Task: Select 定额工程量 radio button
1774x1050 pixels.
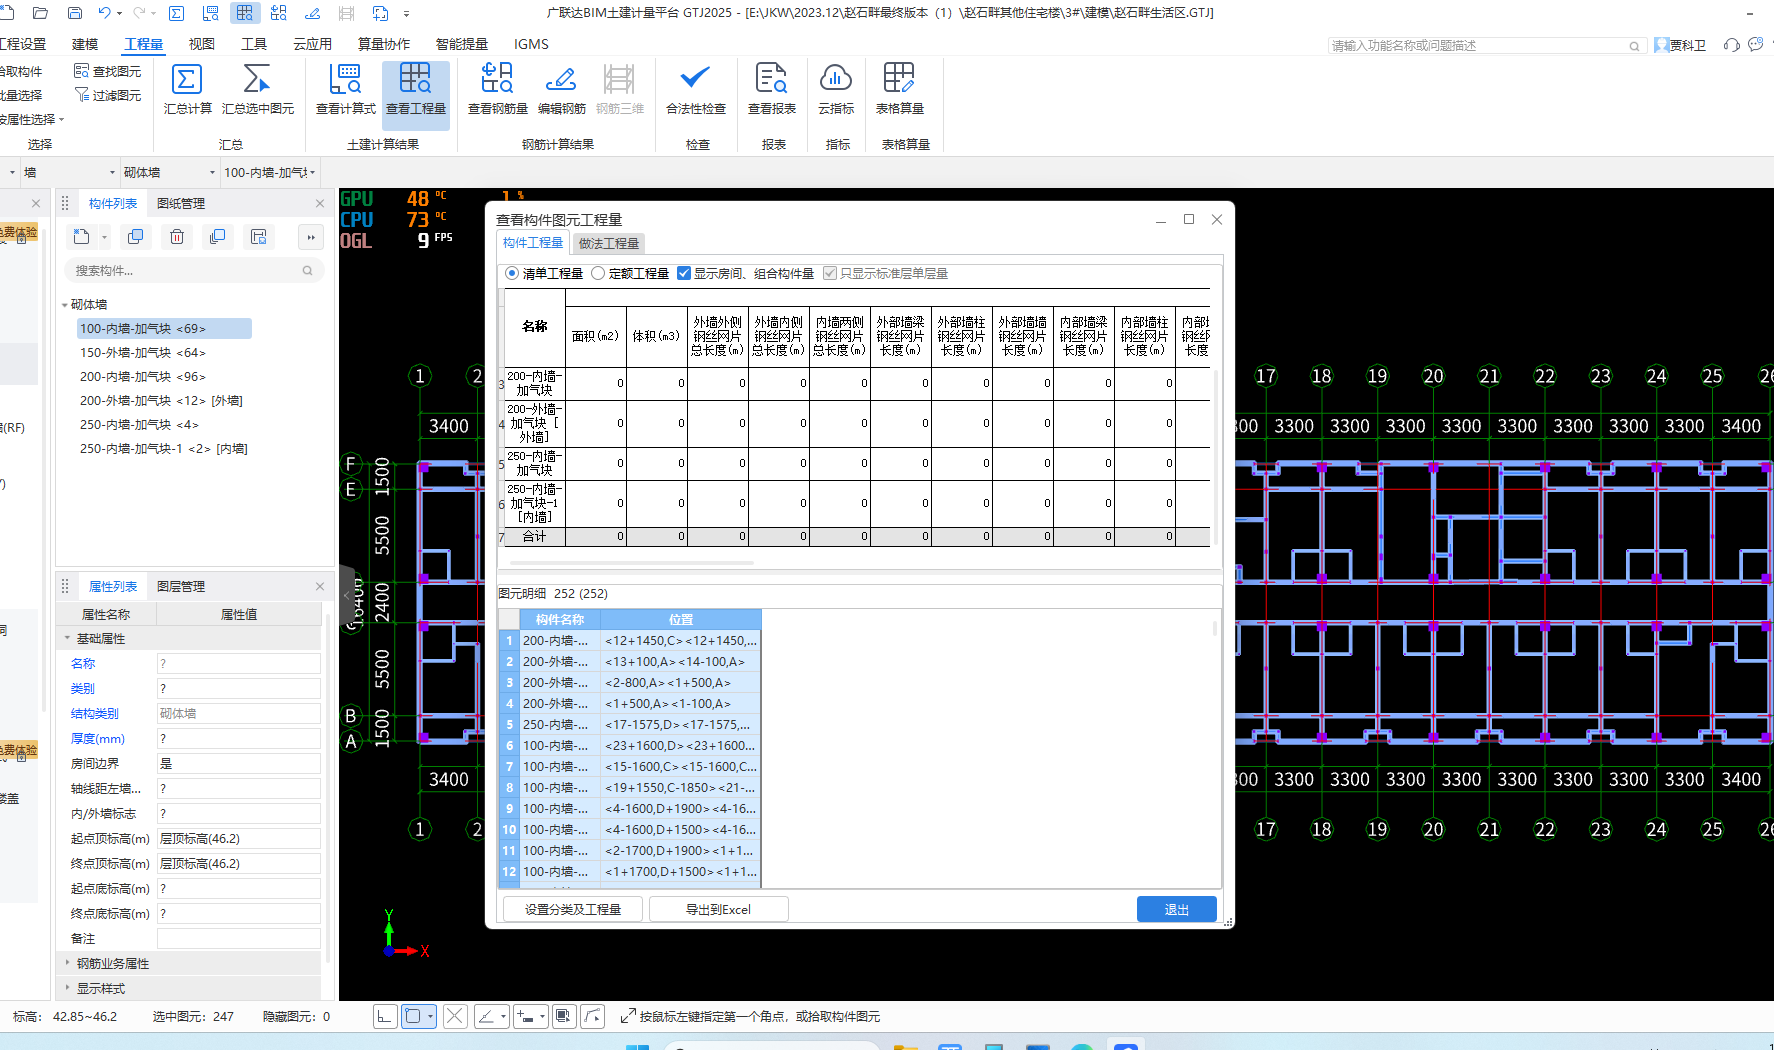Action: 598,273
